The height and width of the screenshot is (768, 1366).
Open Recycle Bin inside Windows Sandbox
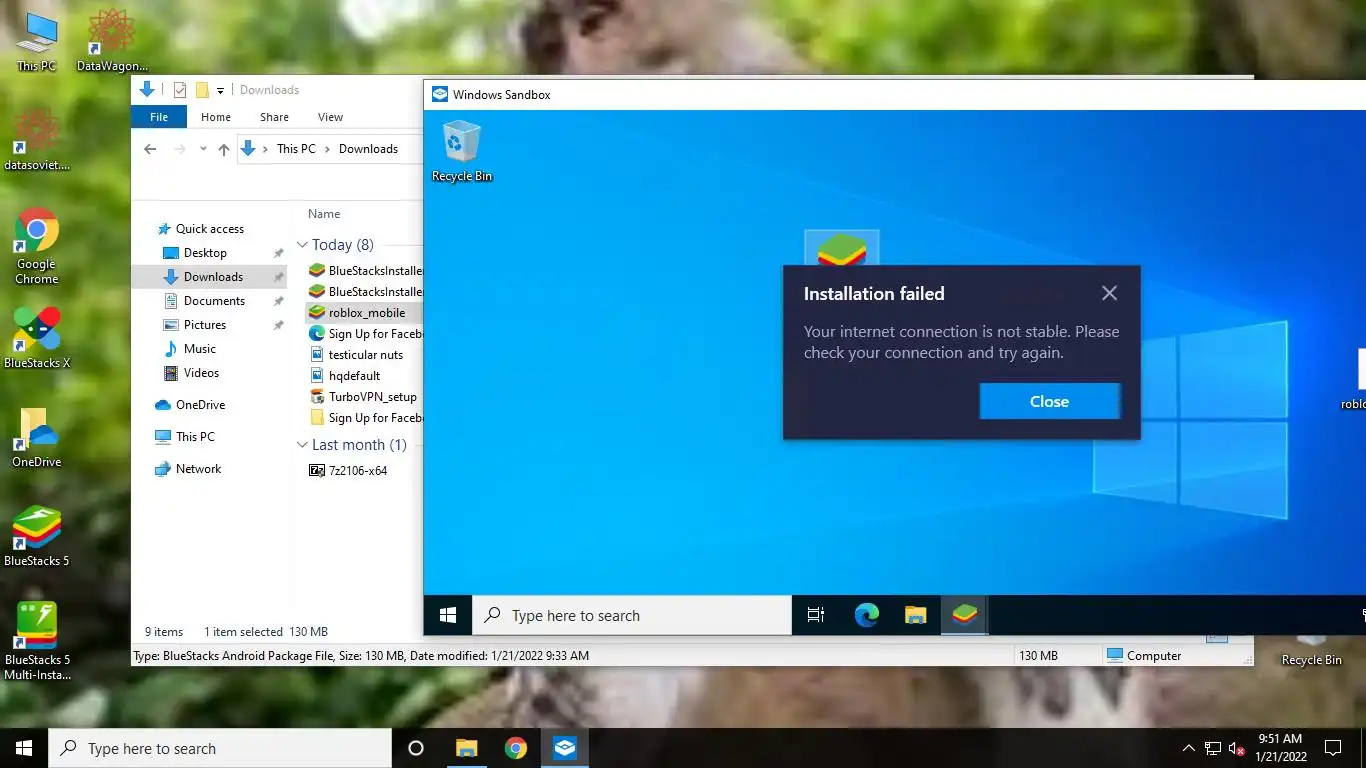tap(461, 151)
